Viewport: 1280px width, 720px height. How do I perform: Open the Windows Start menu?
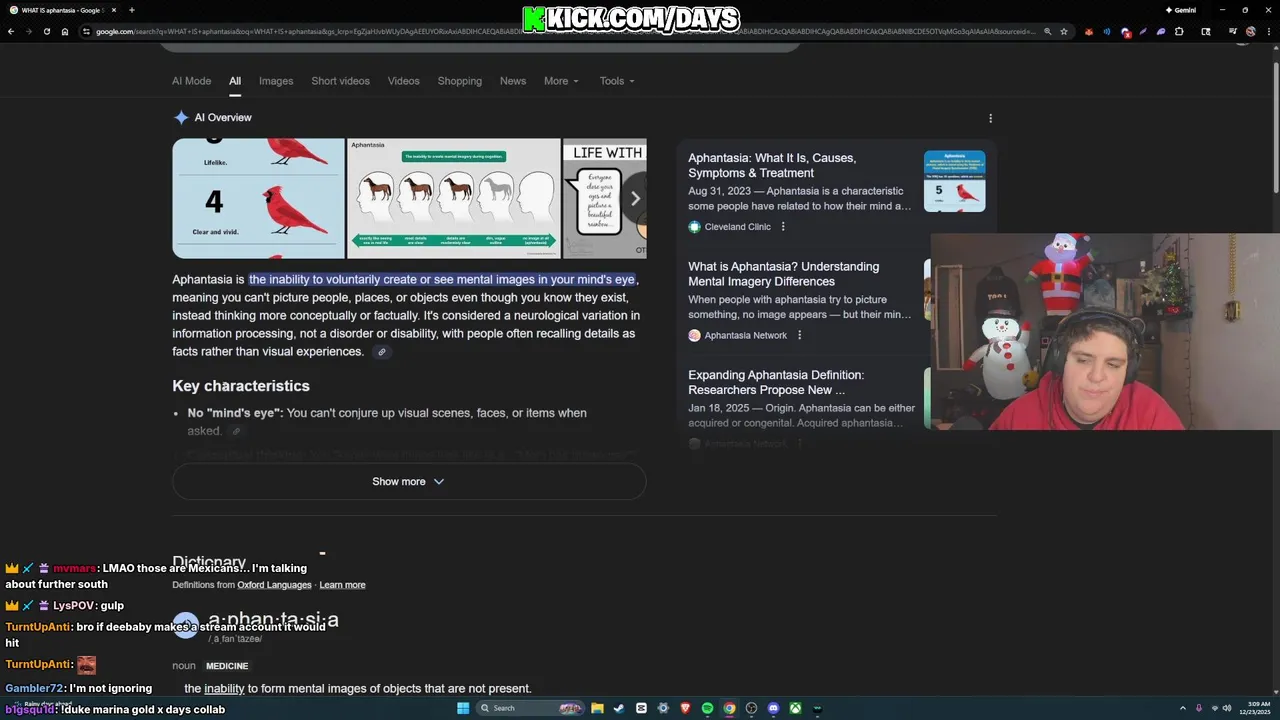(463, 708)
